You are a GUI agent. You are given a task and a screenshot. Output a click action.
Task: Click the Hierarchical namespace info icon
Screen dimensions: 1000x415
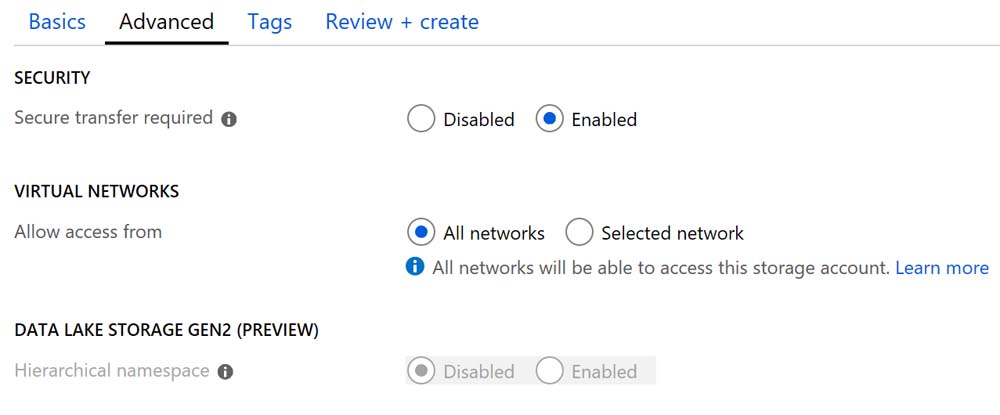tap(226, 372)
